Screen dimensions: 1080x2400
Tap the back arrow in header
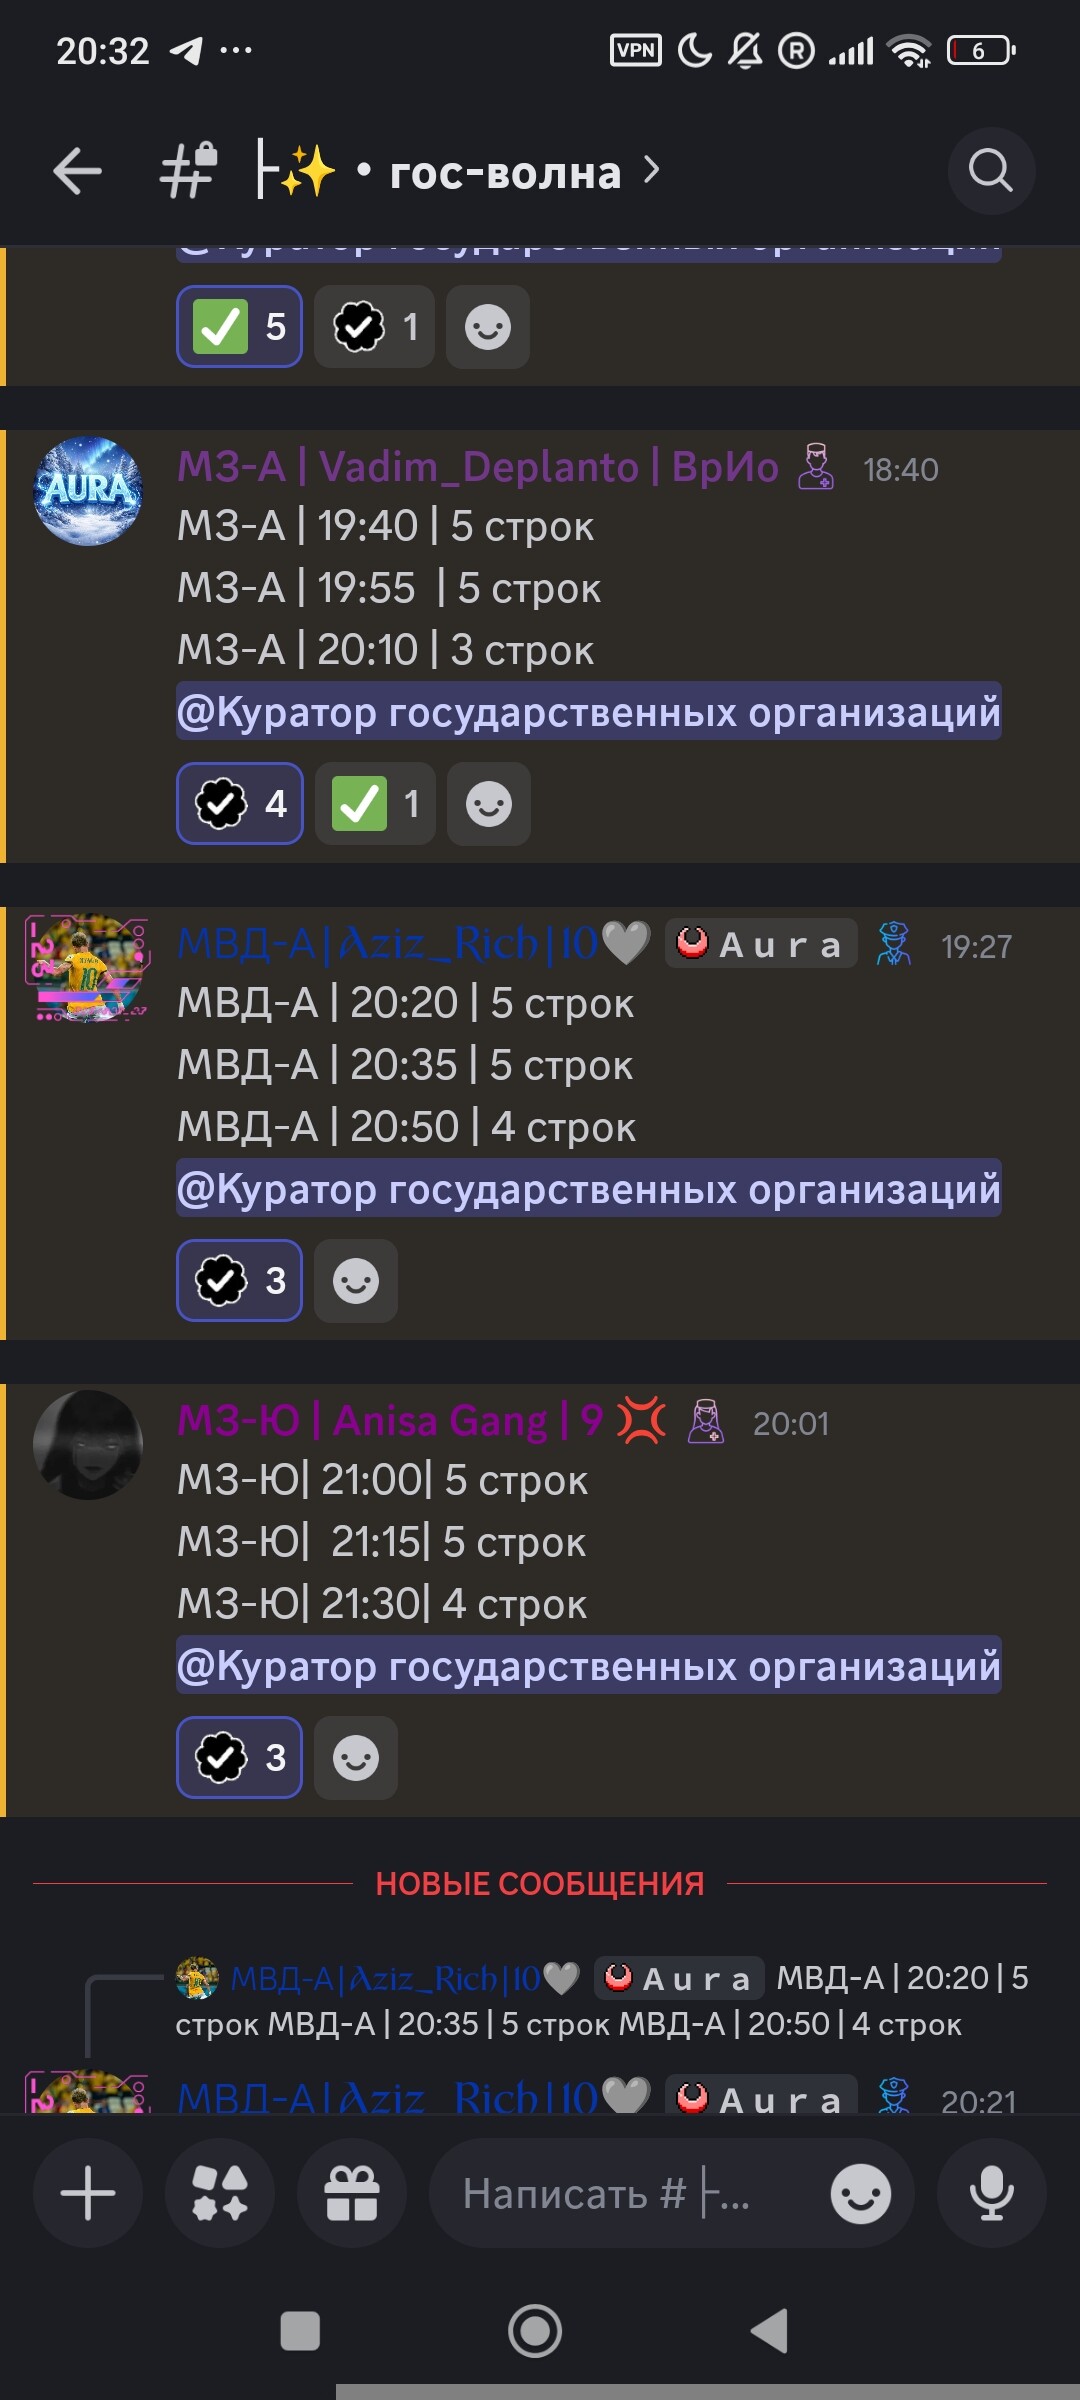[77, 171]
